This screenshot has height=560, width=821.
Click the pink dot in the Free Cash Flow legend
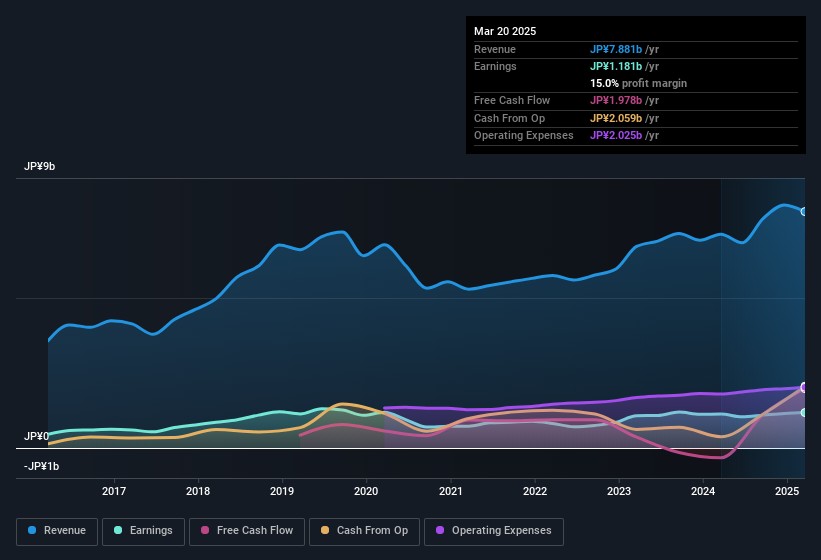[206, 531]
